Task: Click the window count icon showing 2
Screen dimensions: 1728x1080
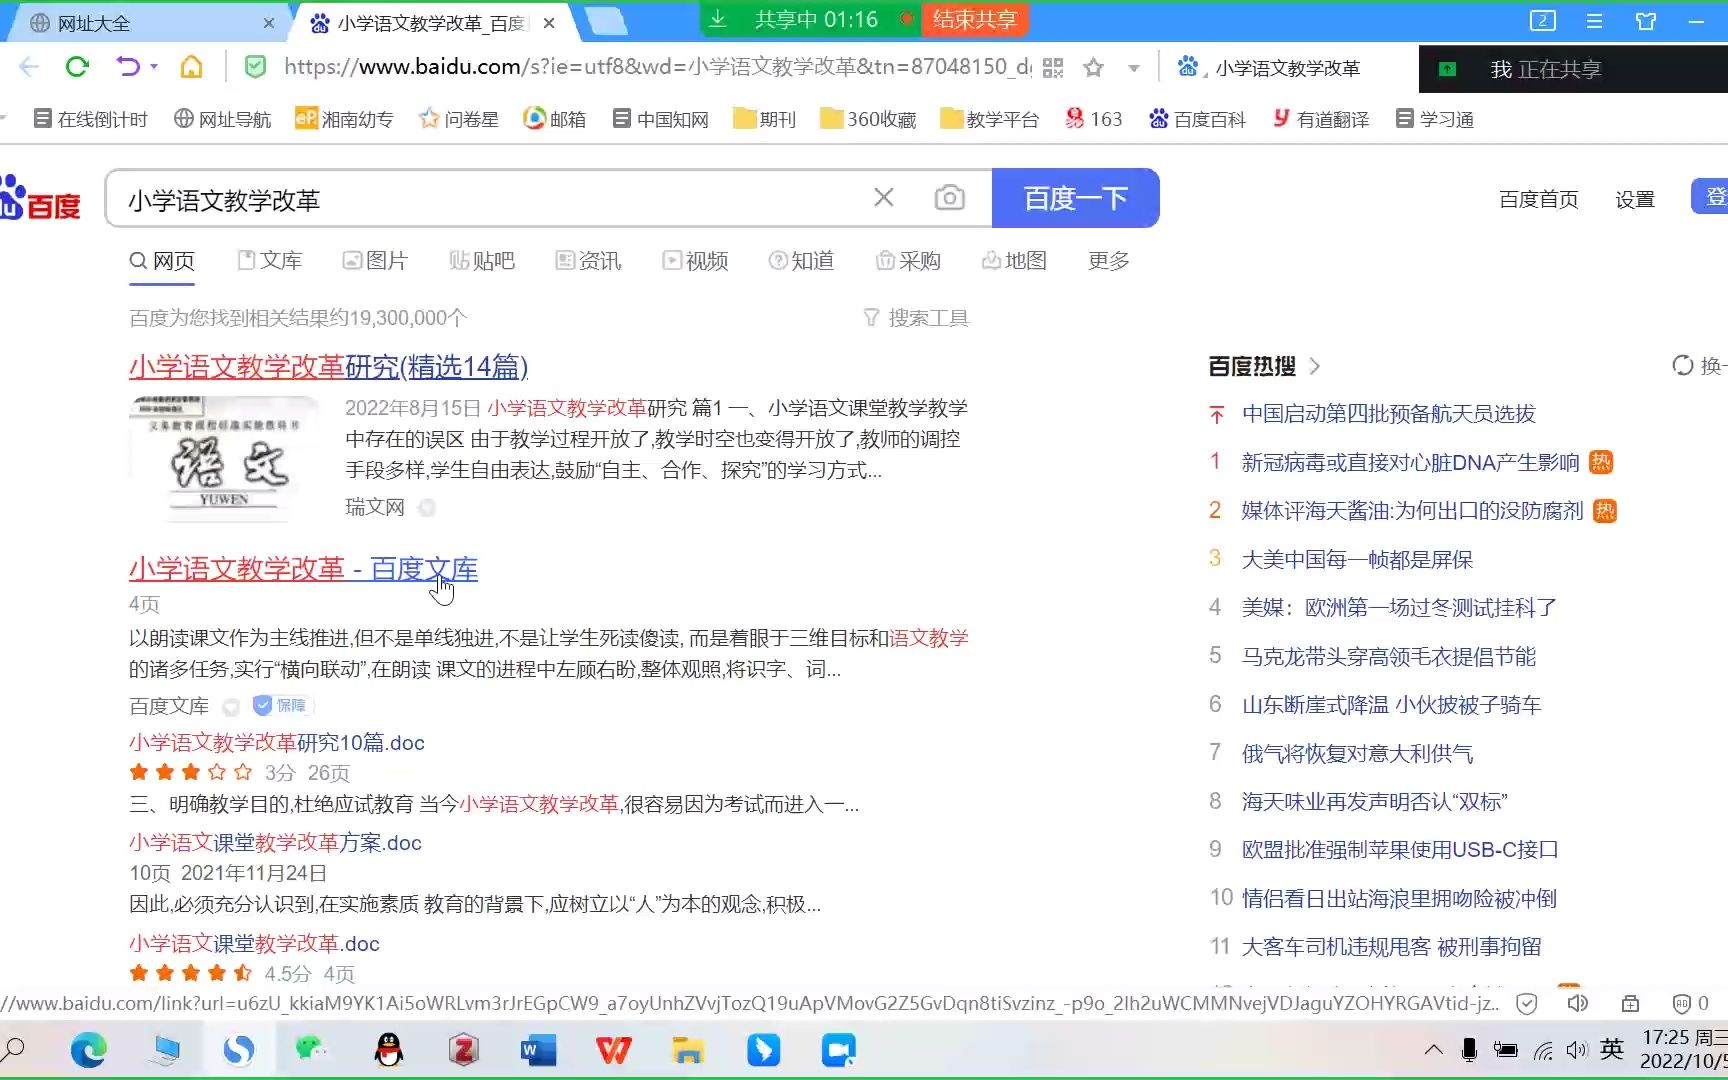Action: (x=1542, y=21)
